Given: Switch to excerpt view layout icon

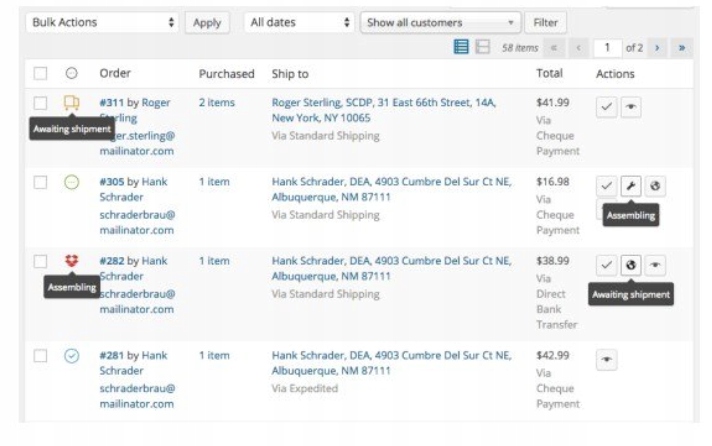Looking at the screenshot, I should point(482,47).
